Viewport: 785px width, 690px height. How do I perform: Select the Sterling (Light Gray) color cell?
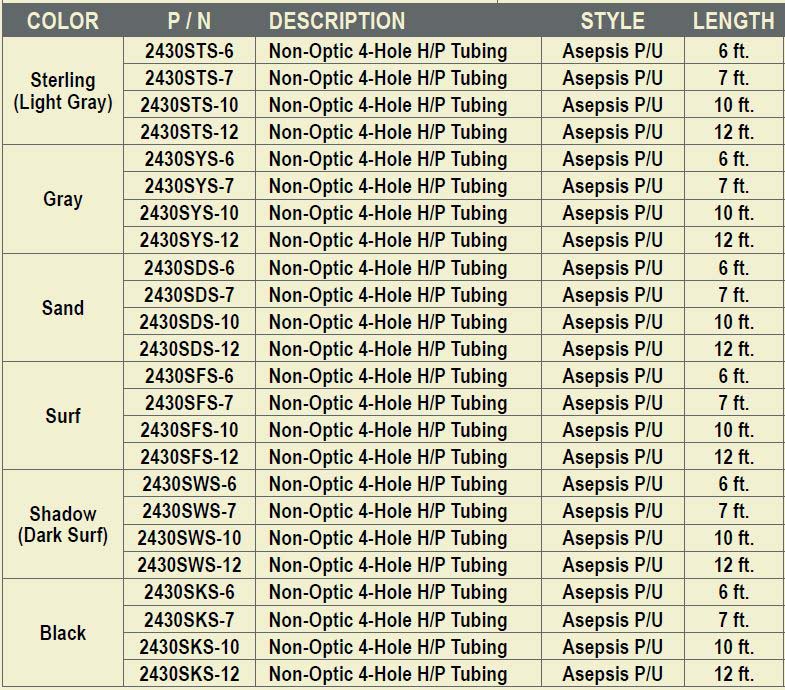point(63,91)
